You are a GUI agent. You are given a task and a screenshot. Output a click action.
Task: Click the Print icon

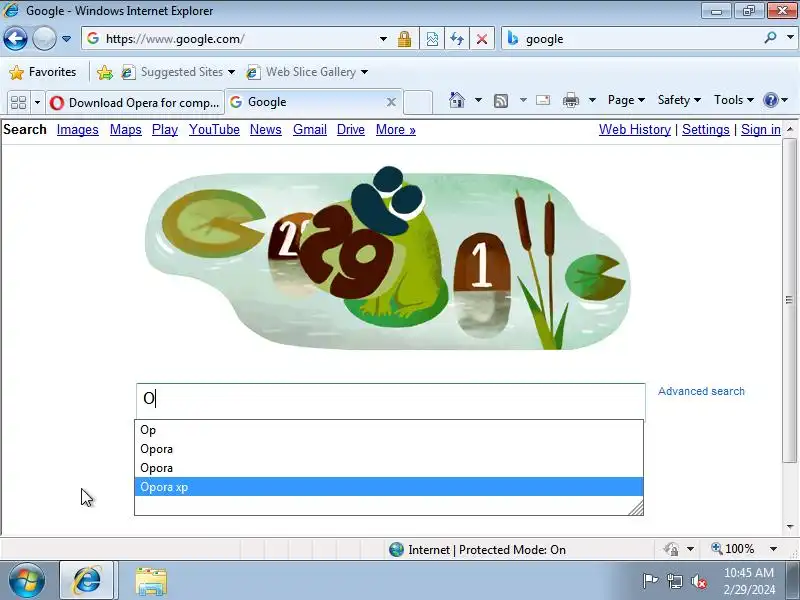(x=570, y=101)
